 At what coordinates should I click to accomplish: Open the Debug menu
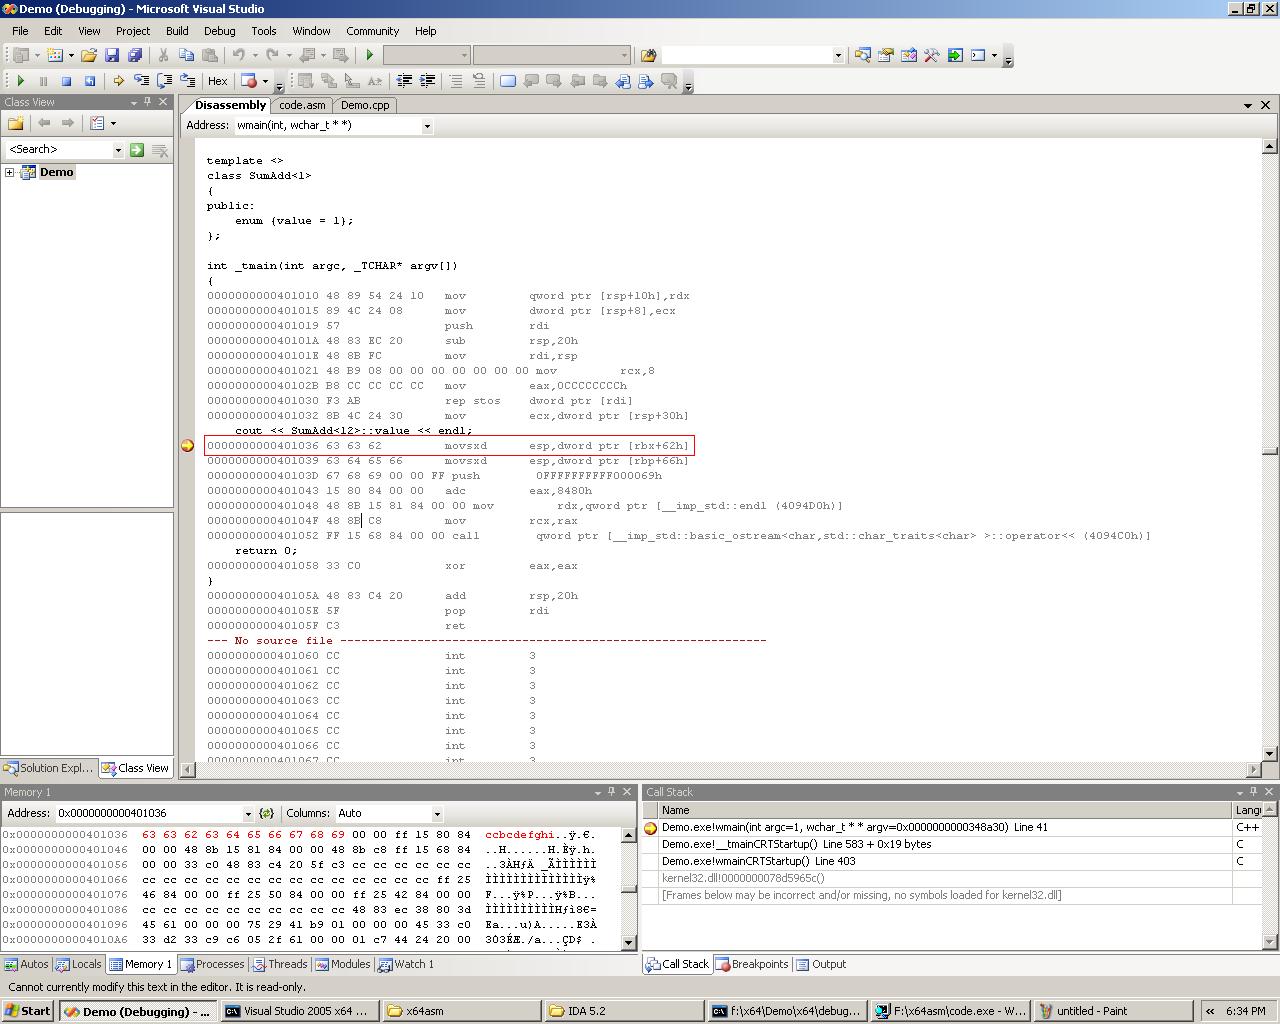[x=219, y=31]
